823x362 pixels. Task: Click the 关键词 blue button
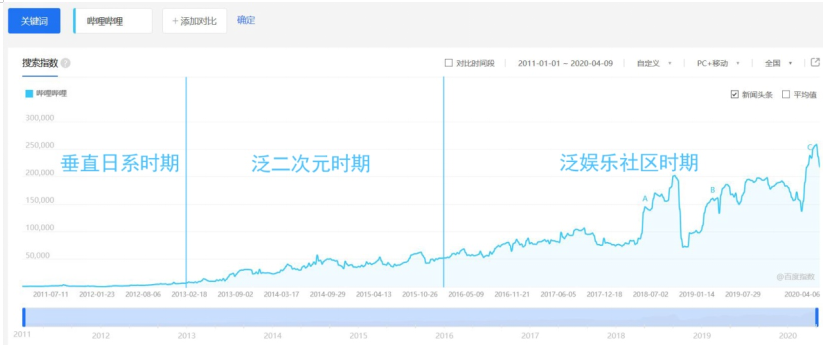pos(34,21)
